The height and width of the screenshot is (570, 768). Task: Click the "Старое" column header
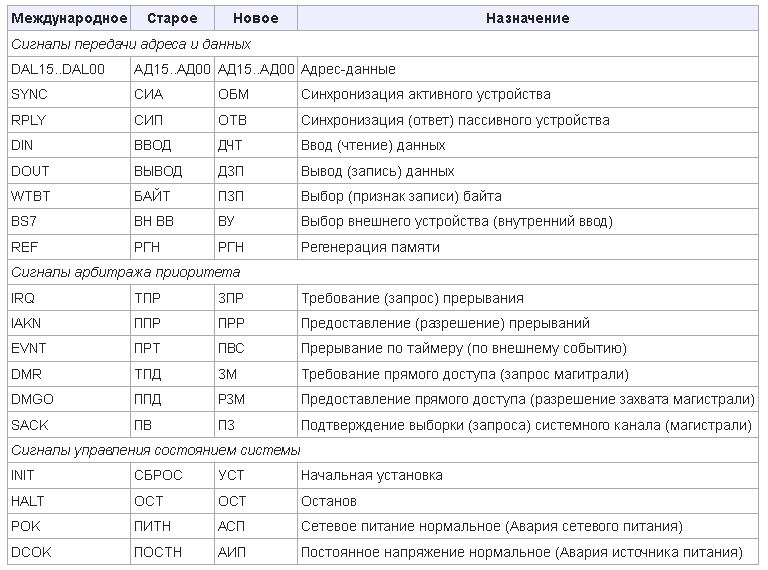pyautogui.click(x=171, y=19)
